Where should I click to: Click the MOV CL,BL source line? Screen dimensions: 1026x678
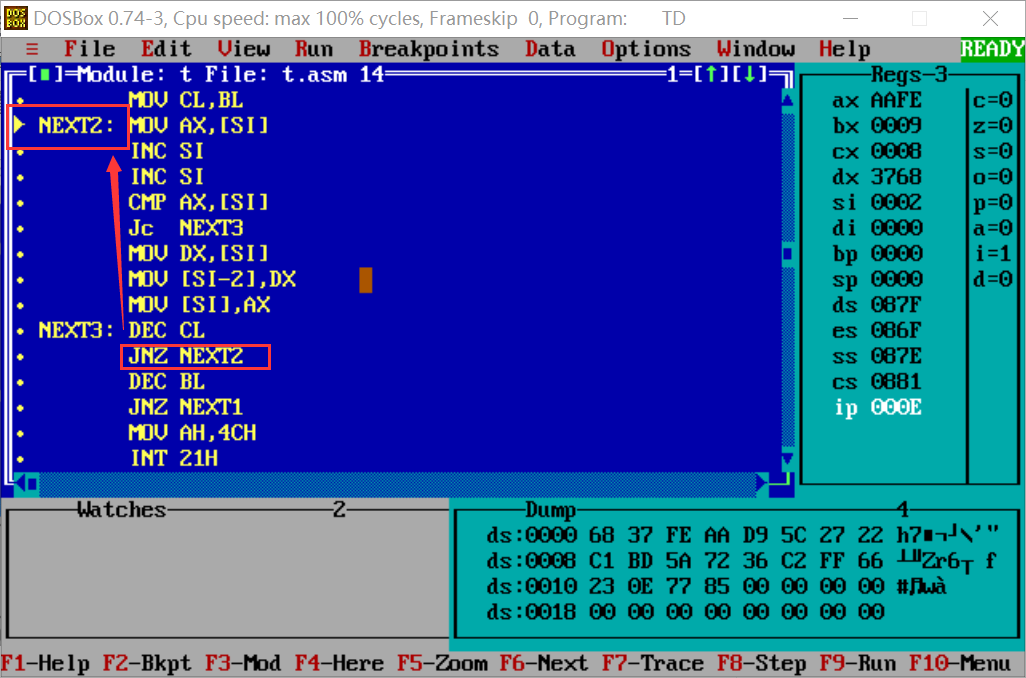coord(186,100)
